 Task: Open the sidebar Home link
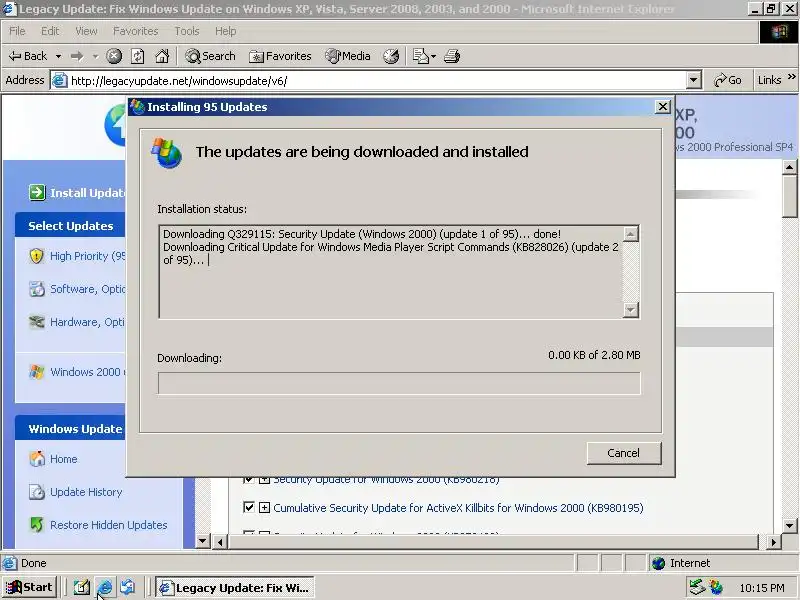[x=64, y=459]
